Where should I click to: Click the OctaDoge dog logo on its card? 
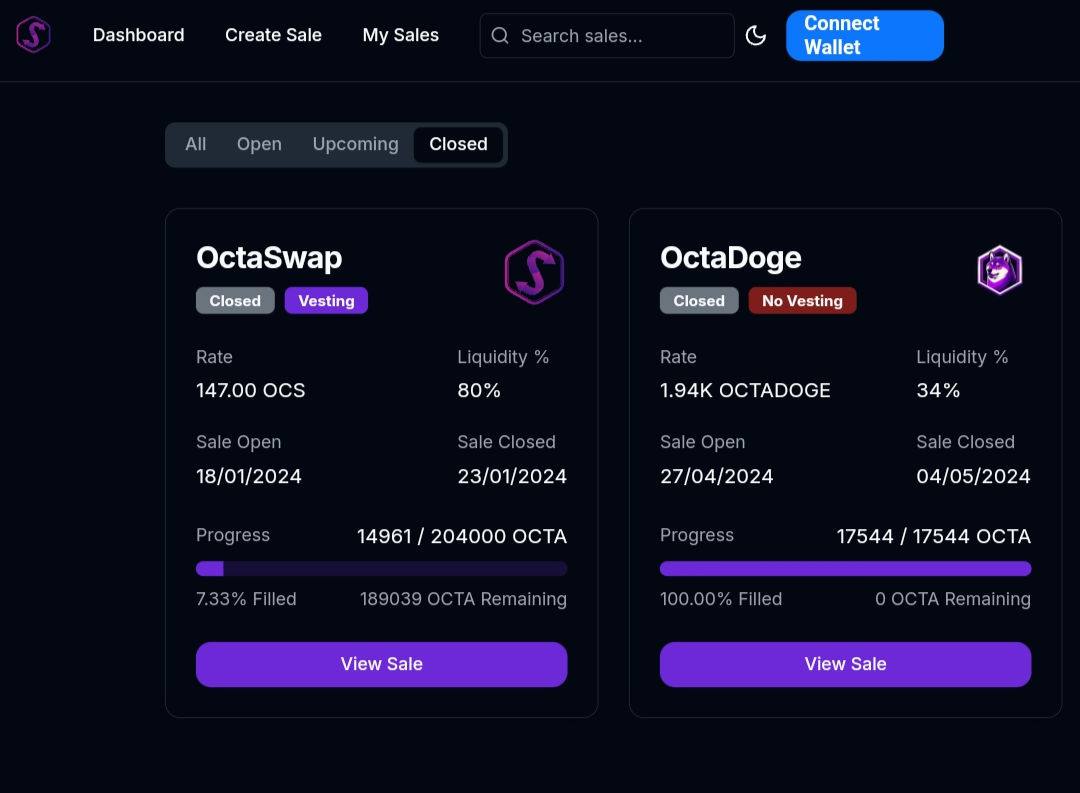coord(999,270)
